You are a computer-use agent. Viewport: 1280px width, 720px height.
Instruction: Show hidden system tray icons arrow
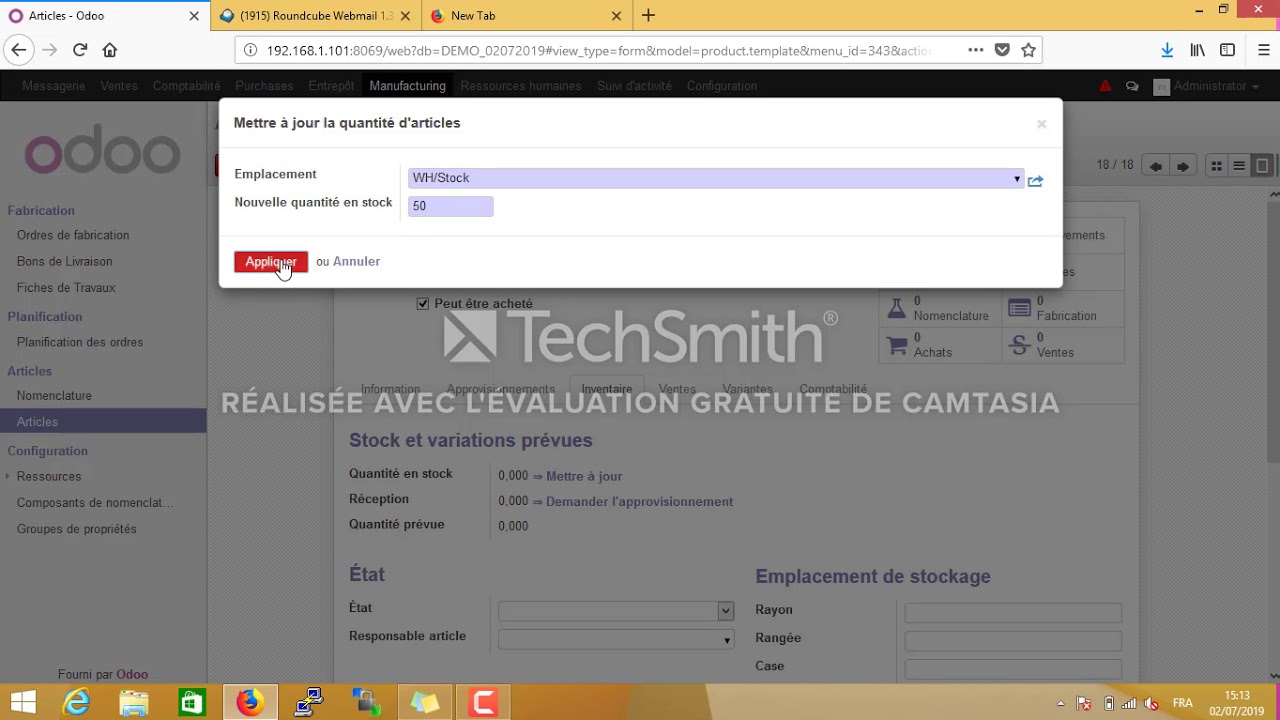(1060, 703)
